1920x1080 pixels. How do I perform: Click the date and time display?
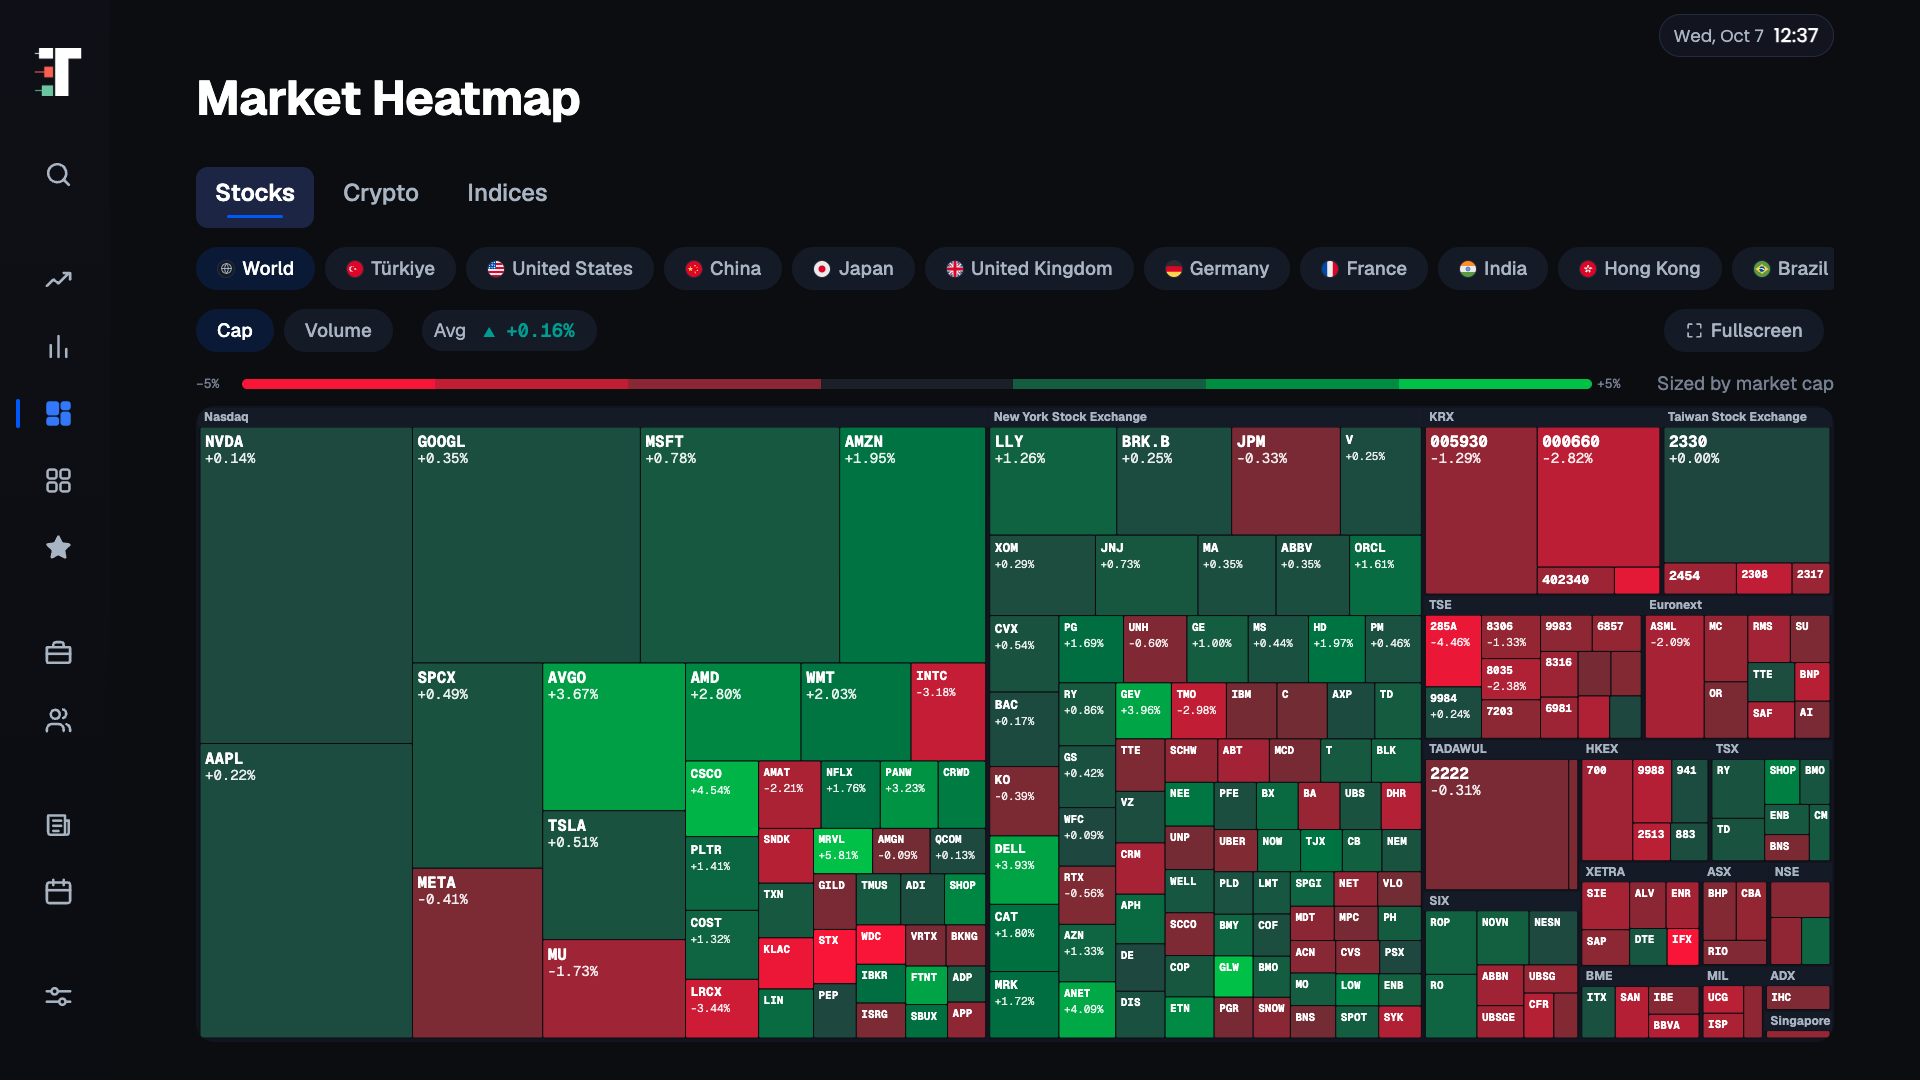click(x=1746, y=36)
